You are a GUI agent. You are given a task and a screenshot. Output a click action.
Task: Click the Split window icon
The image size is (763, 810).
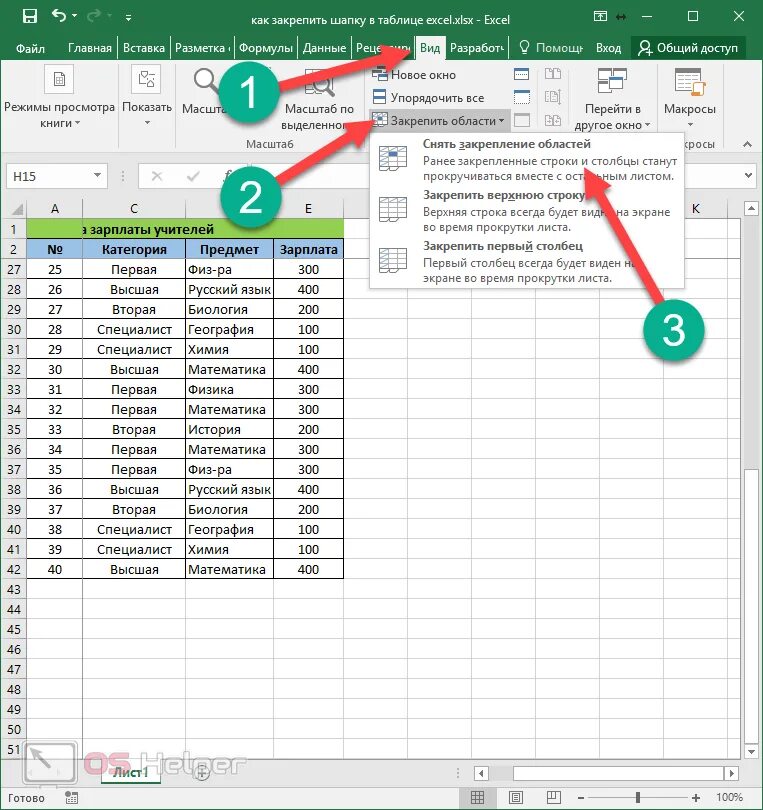coord(521,75)
